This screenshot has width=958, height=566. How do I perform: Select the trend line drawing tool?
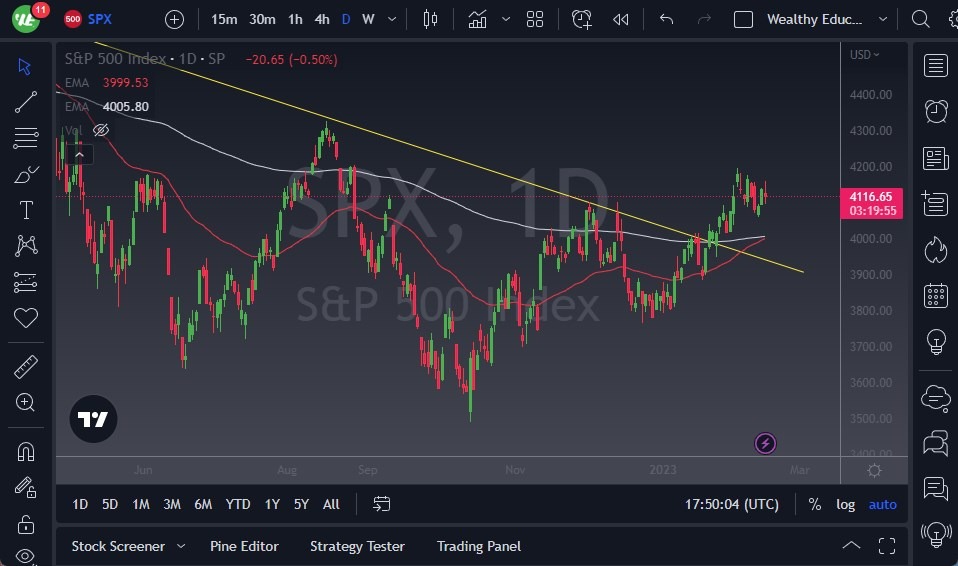click(26, 101)
